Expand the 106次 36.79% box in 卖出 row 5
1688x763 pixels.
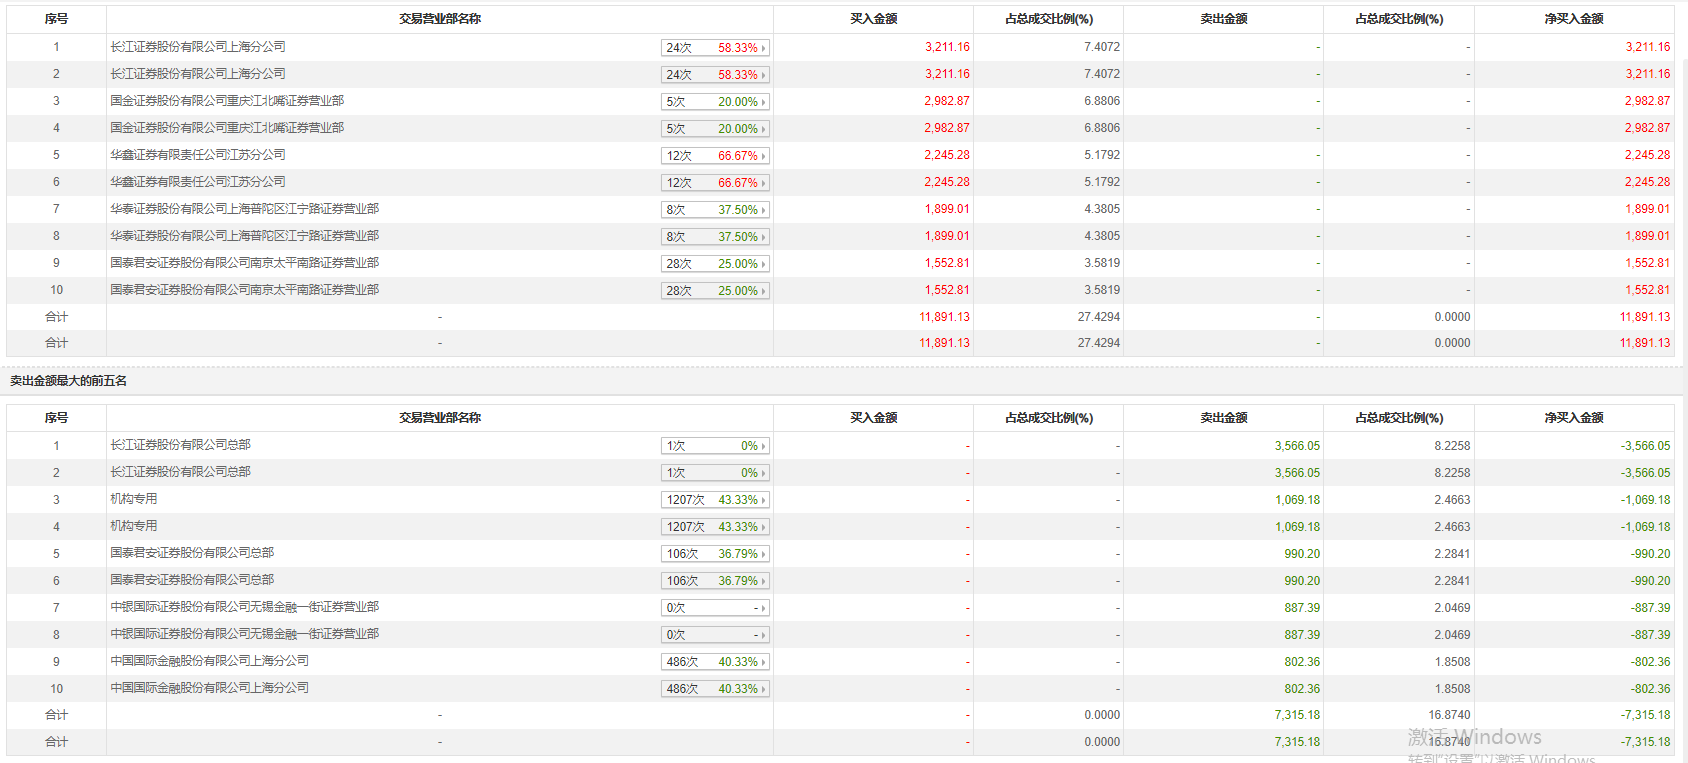coord(715,554)
